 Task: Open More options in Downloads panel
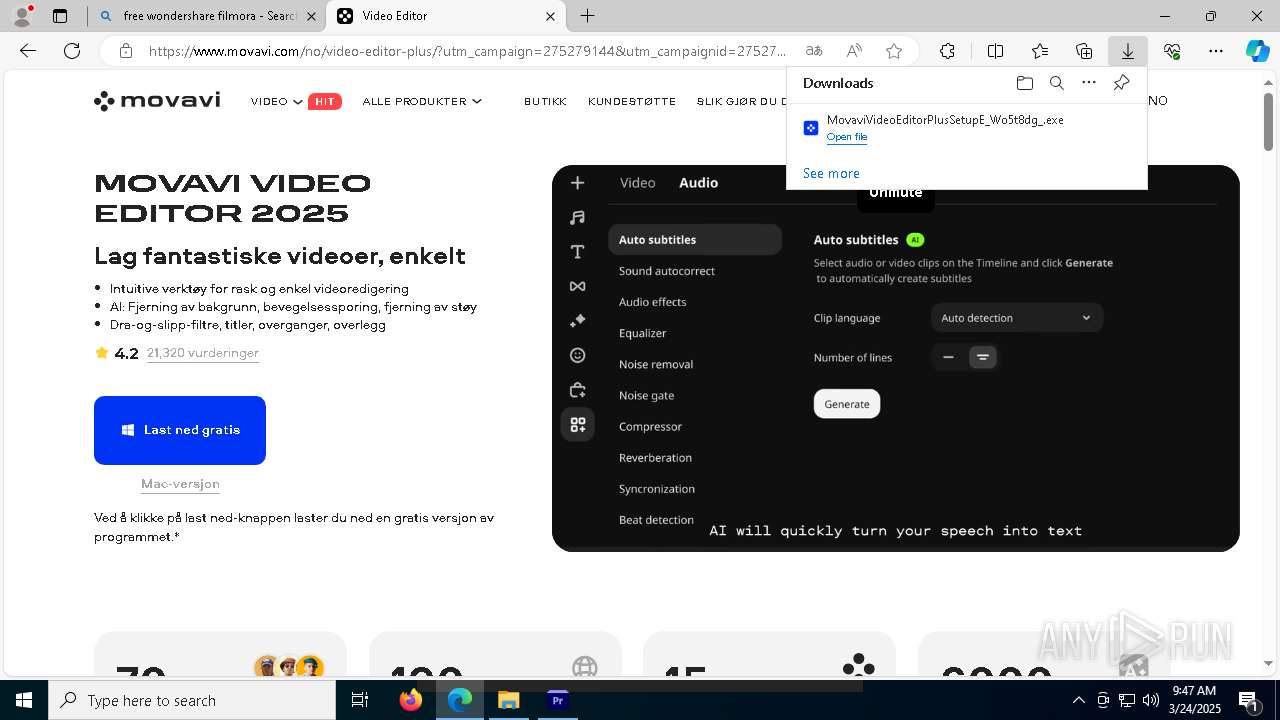point(1089,83)
